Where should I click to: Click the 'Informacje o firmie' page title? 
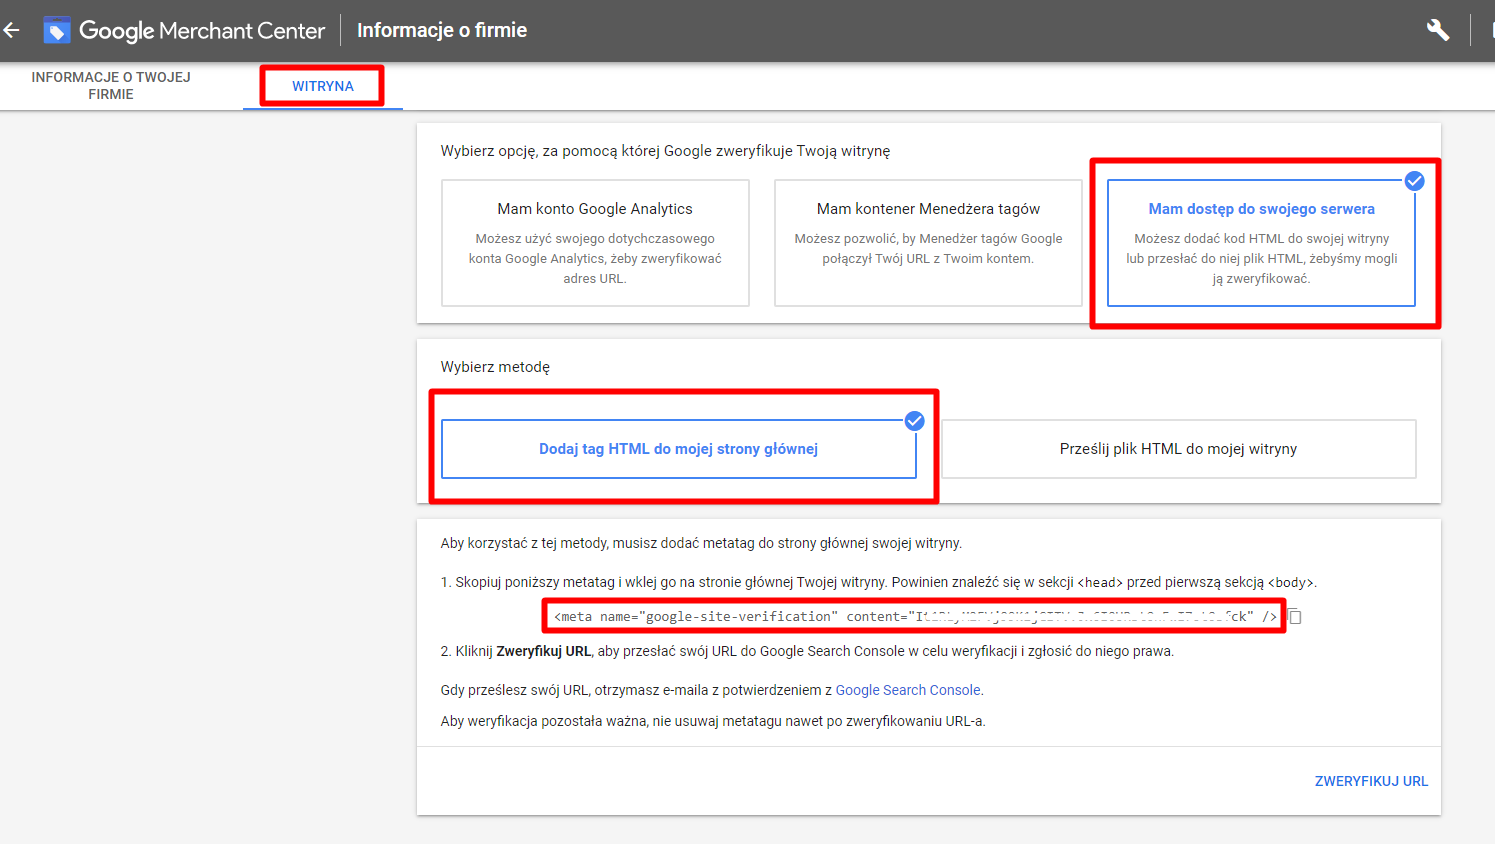[442, 30]
